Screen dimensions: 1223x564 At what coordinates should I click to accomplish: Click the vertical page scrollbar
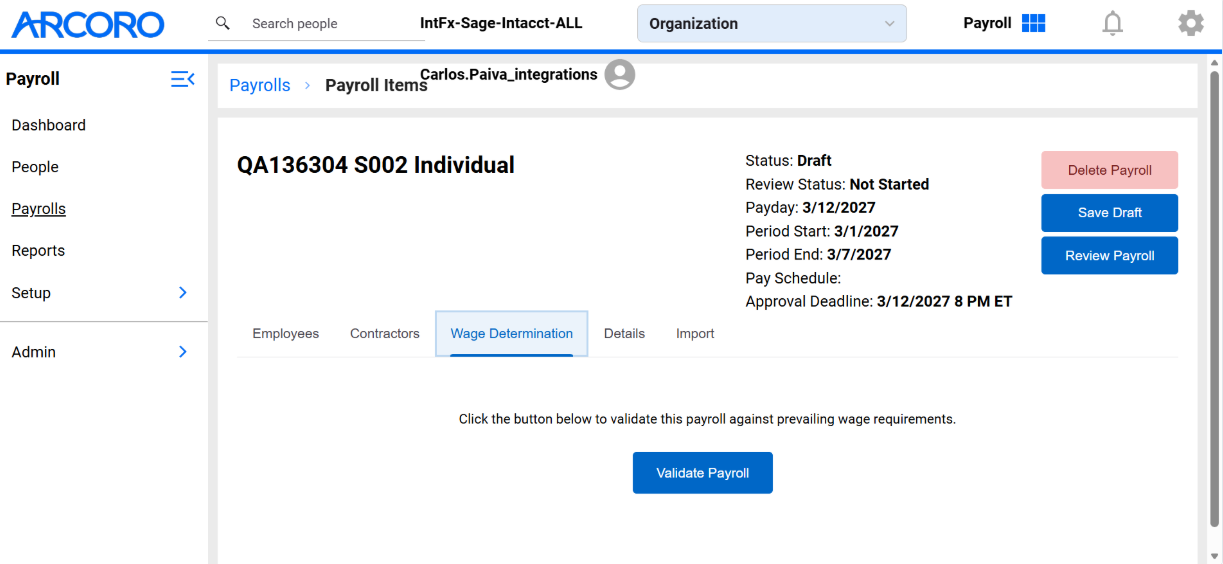coord(1215,300)
